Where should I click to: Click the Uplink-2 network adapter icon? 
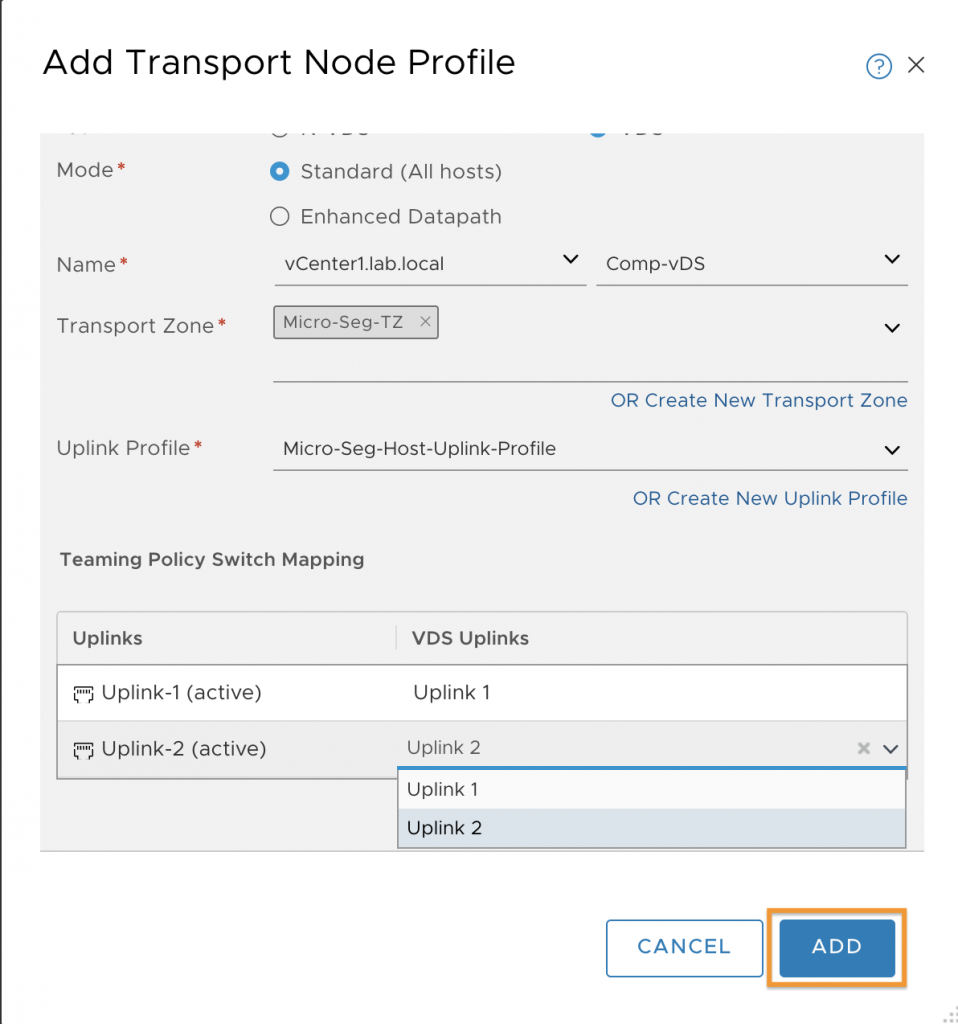[x=83, y=750]
